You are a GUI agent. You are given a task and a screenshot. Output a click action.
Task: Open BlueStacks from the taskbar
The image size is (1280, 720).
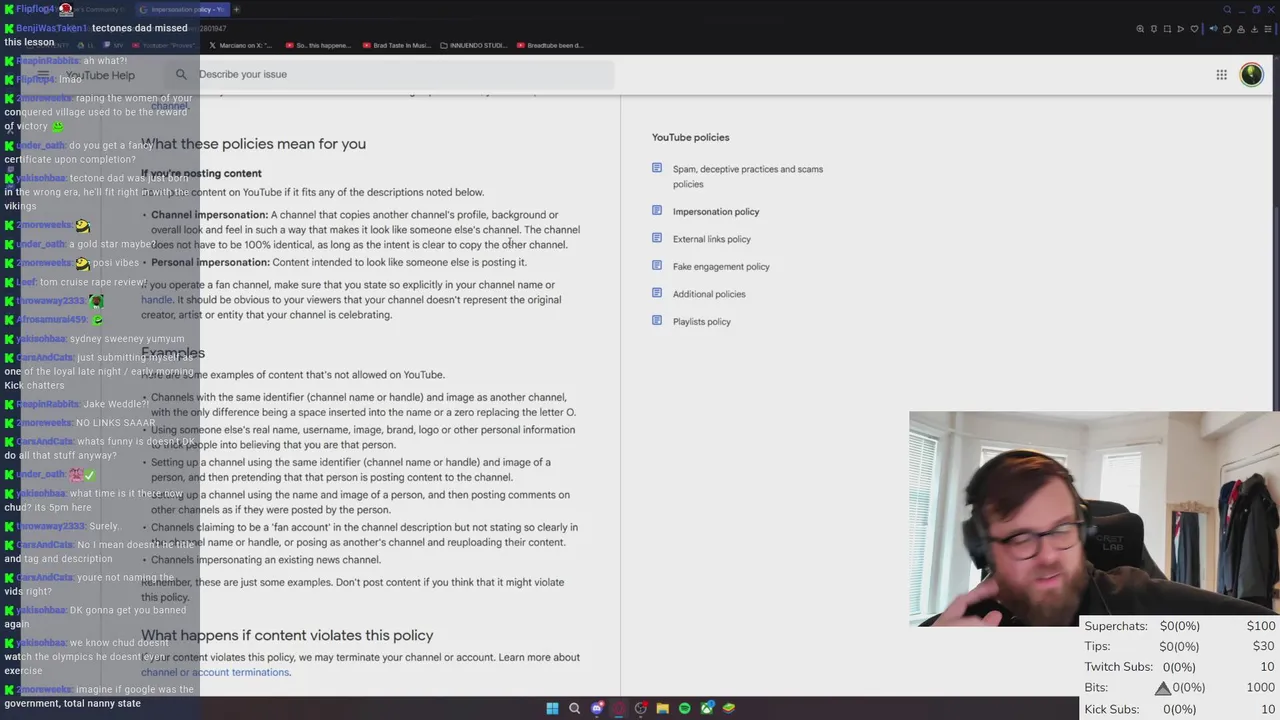[729, 708]
